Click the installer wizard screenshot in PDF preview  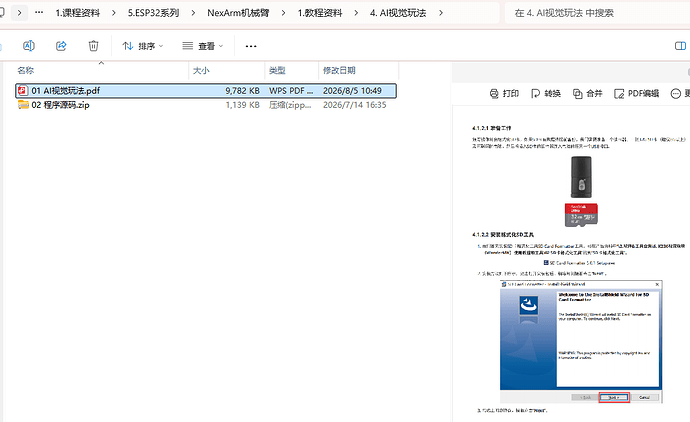tap(581, 341)
